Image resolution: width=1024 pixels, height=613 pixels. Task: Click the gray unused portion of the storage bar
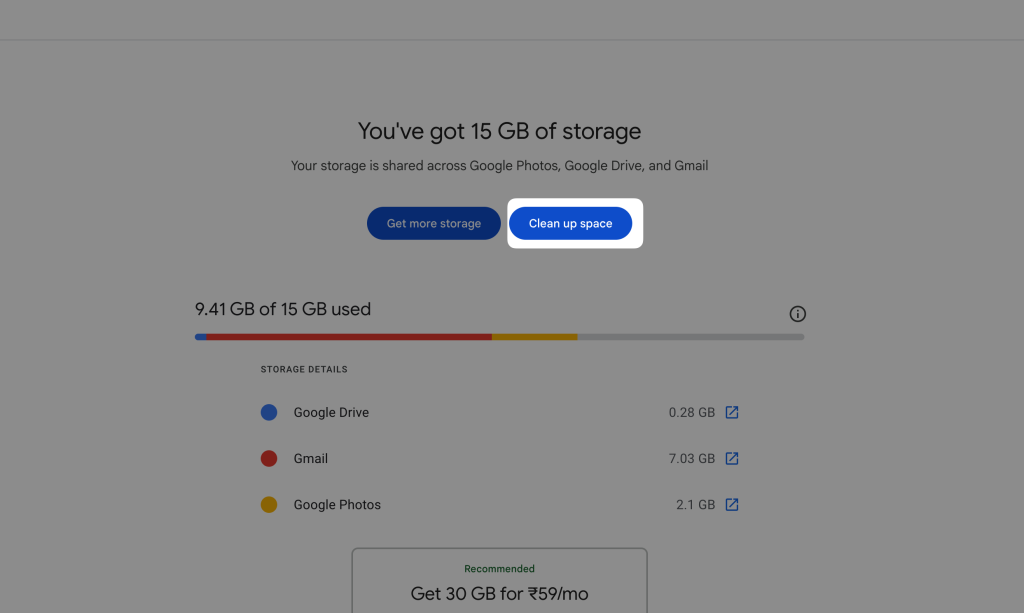click(x=690, y=337)
